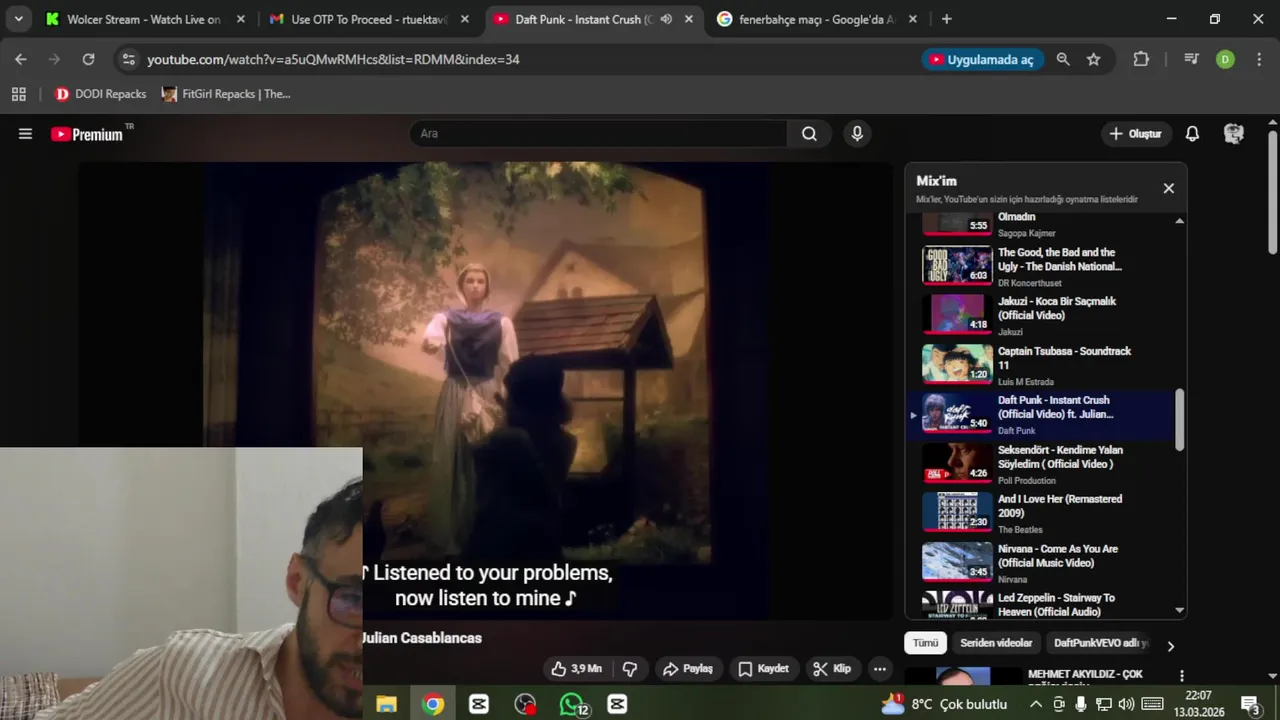Screen dimensions: 1280x720
Task: Select the Seriden videolar chip
Action: (996, 643)
